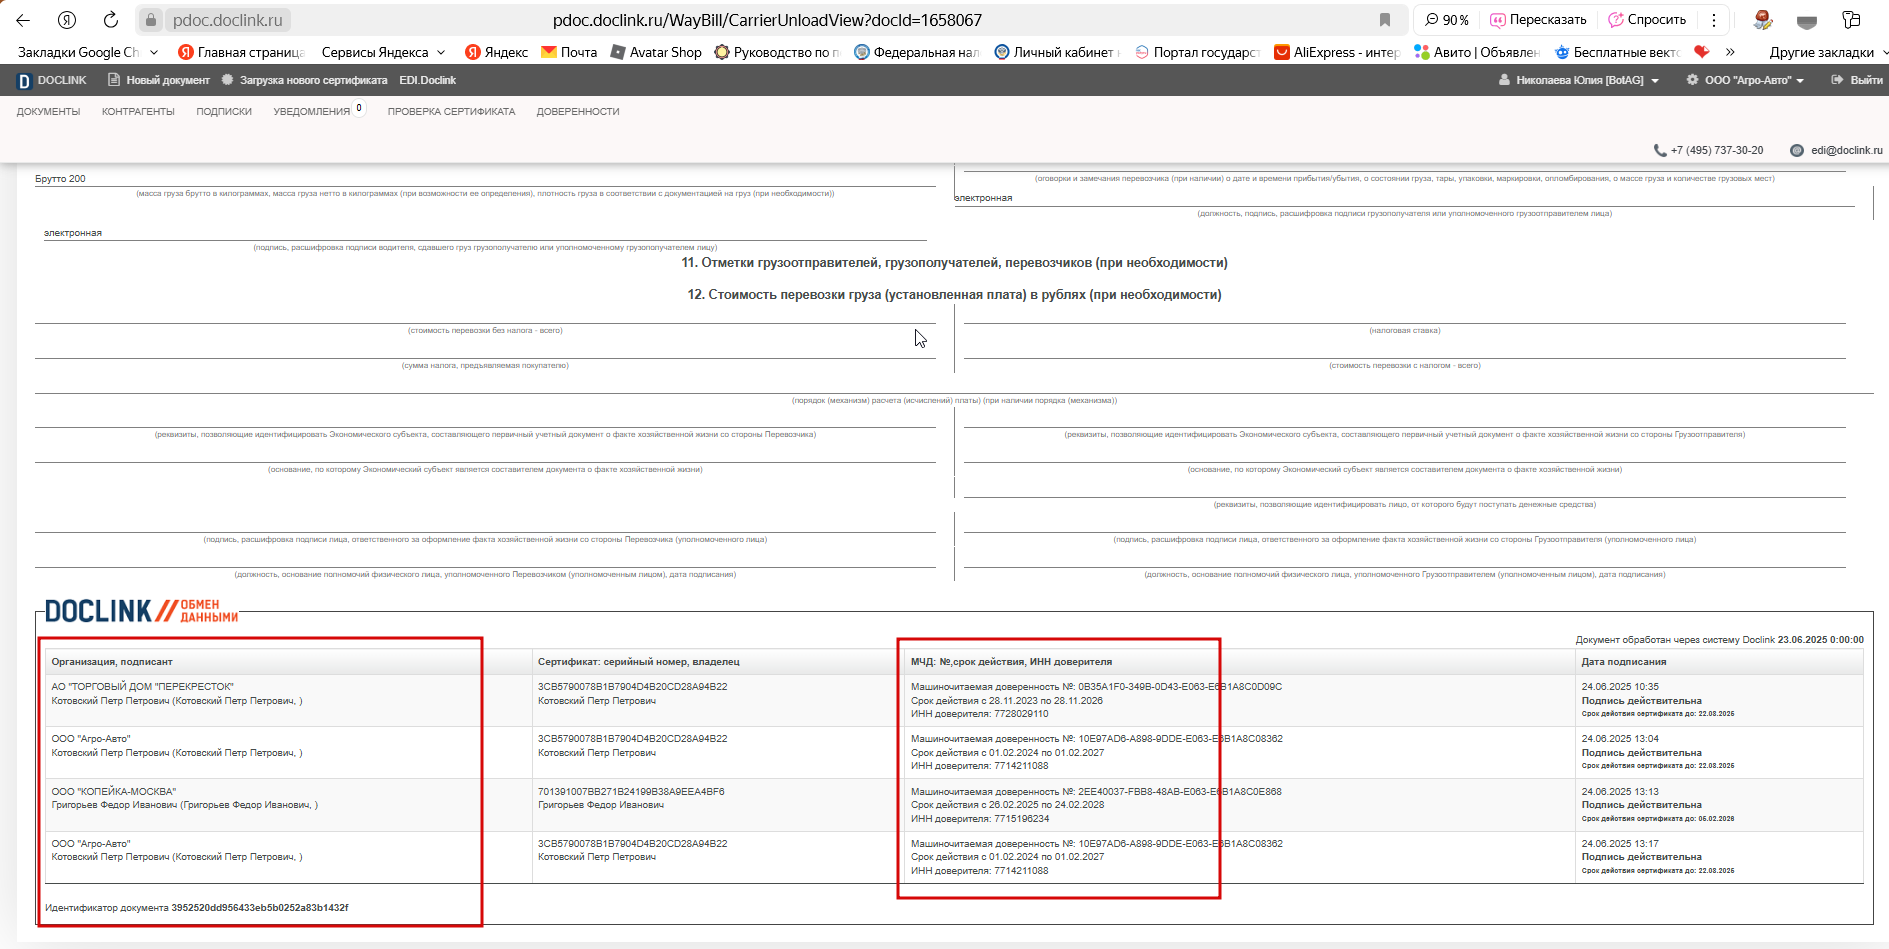The image size is (1889, 949).
Task: Click ИНН доверителя: 7715196234
Action: tap(980, 819)
